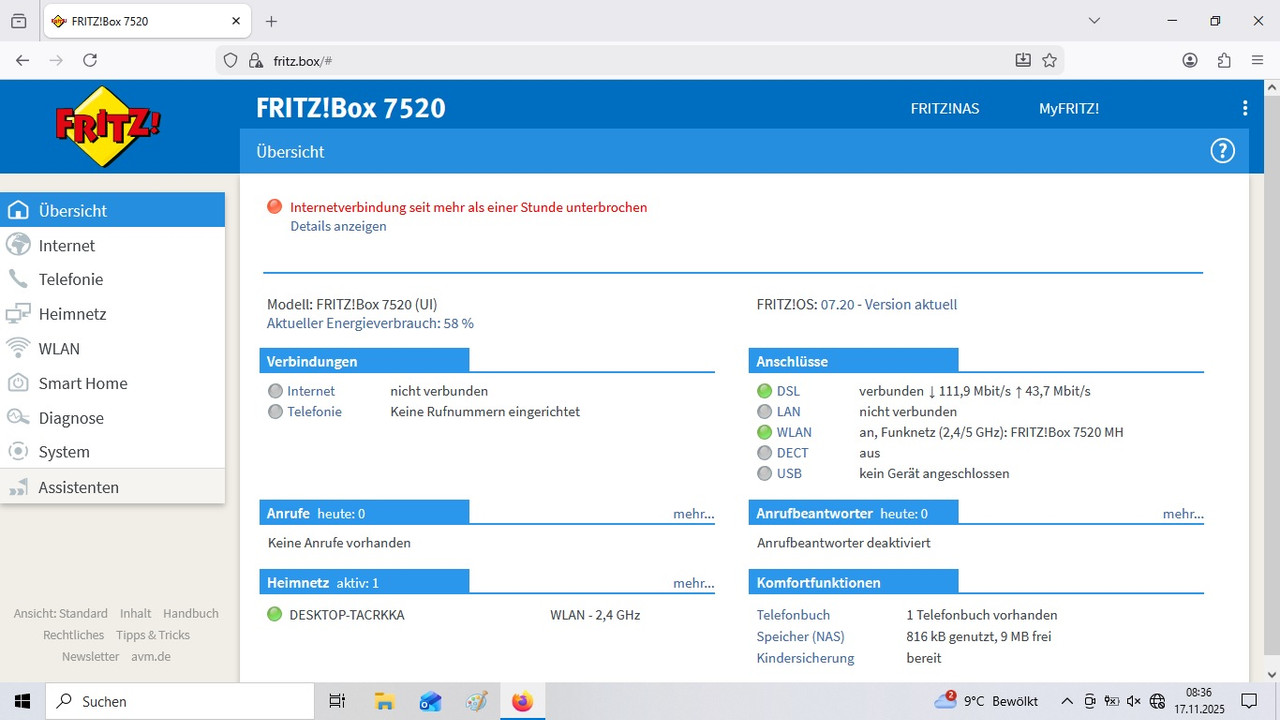Open the Speicher (NAS) link

click(x=800, y=636)
